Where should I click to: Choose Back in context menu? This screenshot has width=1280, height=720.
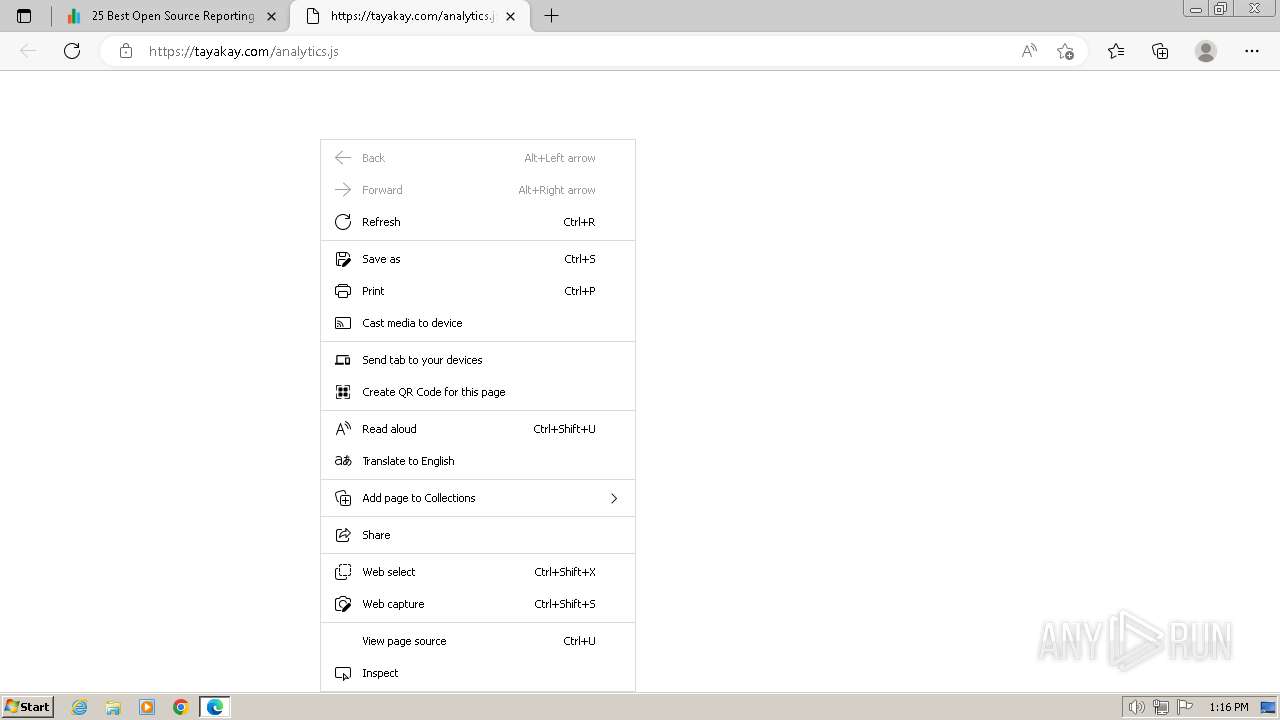(478, 158)
